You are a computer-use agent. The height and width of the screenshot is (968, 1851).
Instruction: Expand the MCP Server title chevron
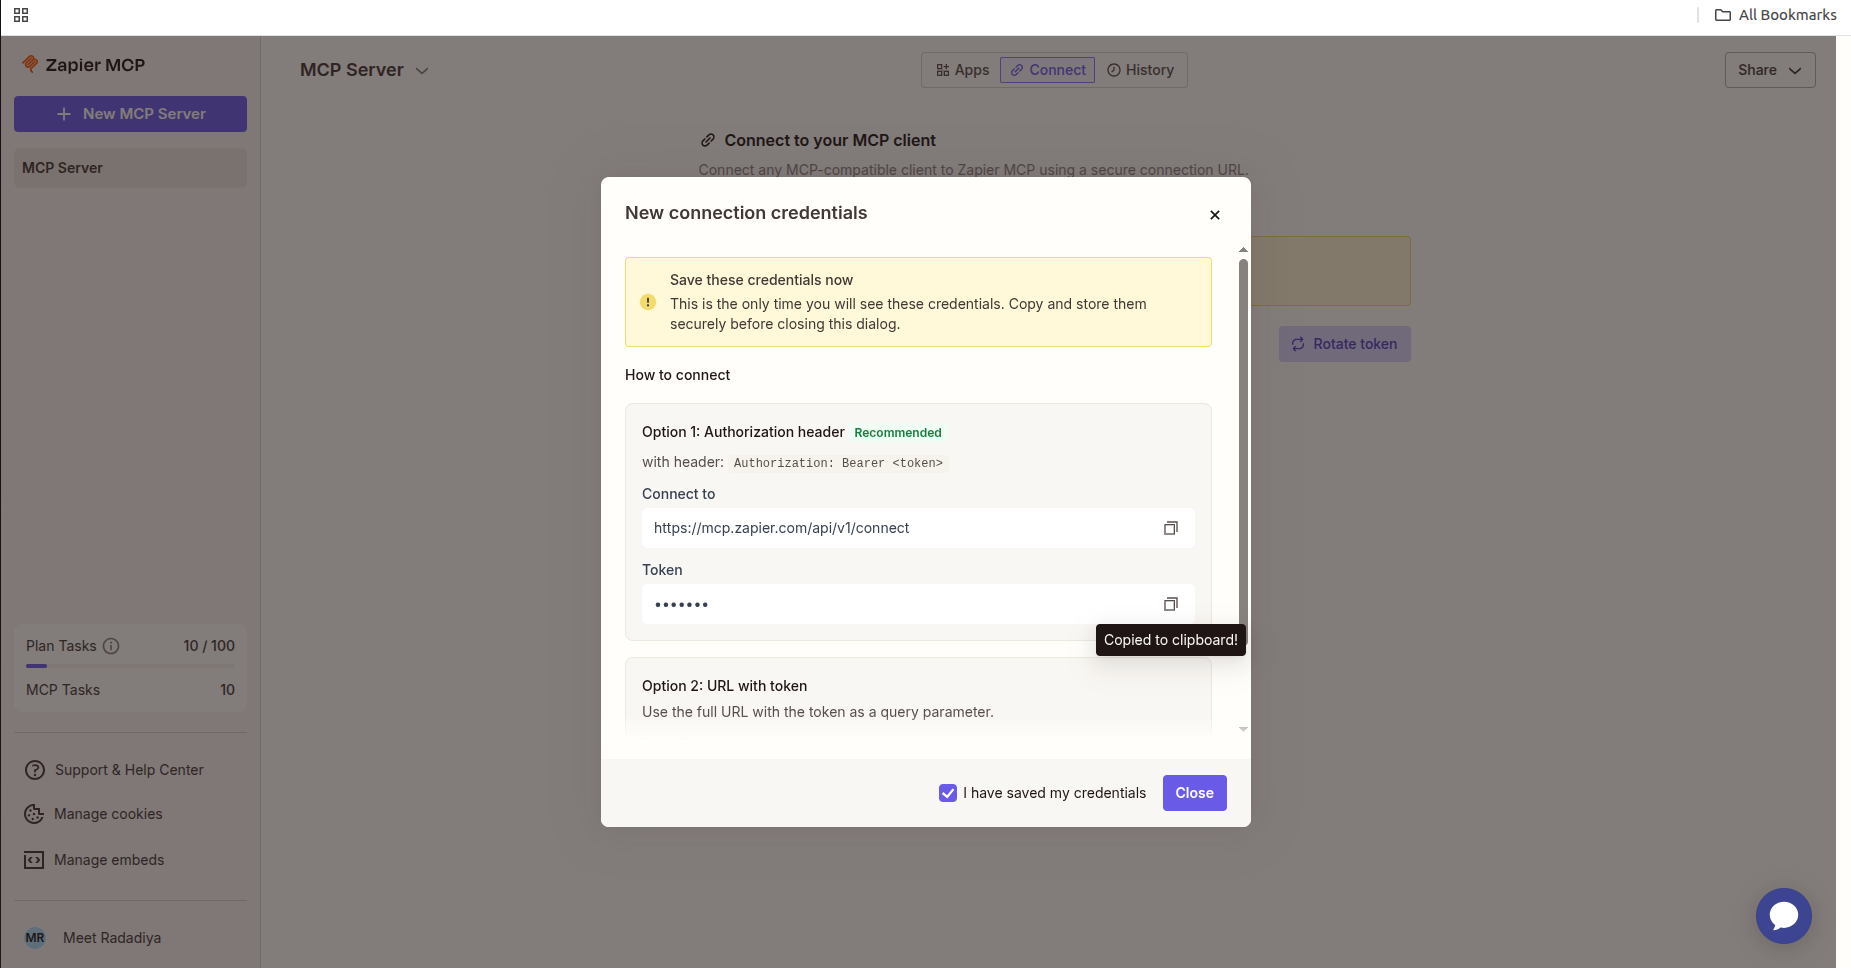422,71
